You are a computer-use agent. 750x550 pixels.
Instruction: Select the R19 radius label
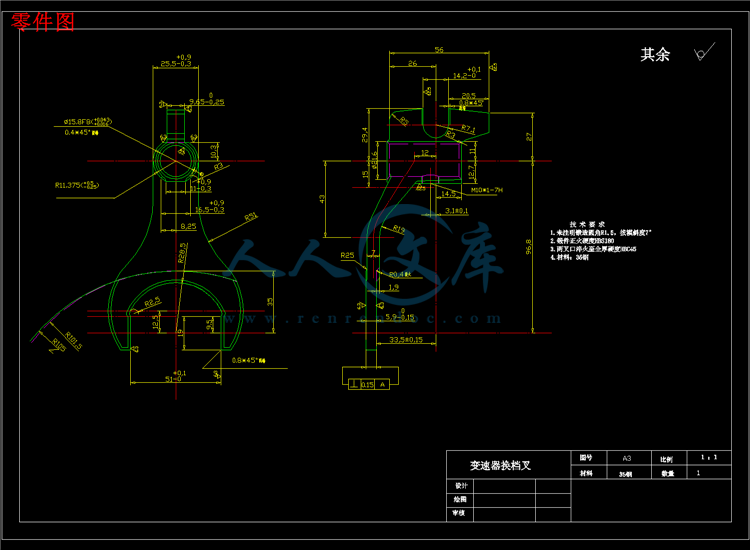click(399, 229)
